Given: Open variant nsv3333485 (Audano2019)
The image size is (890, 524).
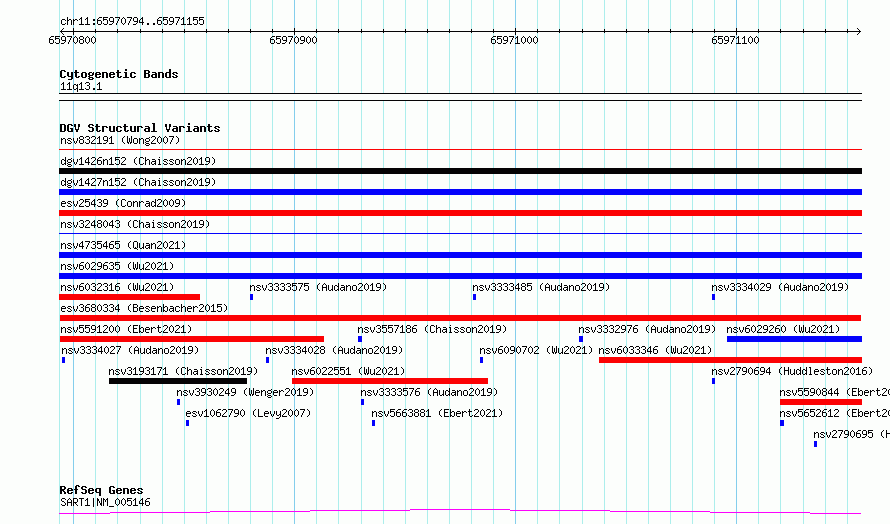Looking at the screenshot, I should pyautogui.click(x=541, y=287).
